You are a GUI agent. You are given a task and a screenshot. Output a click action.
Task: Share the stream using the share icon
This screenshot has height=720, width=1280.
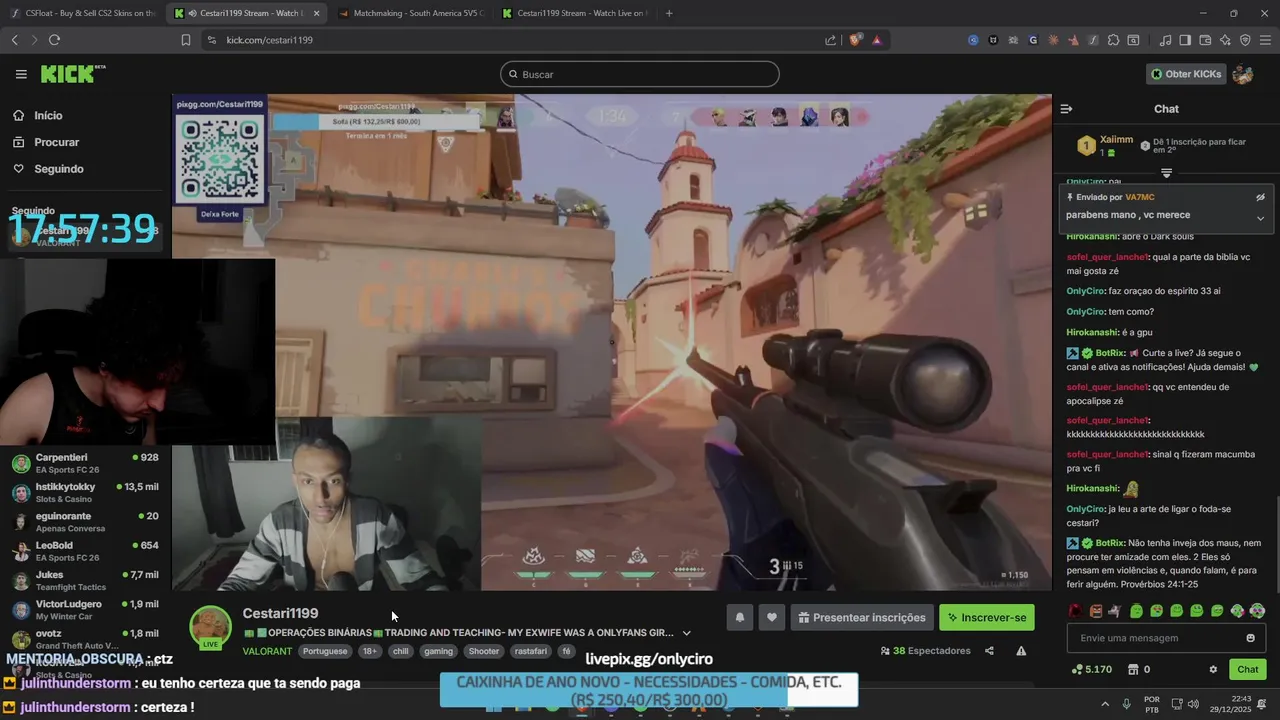click(989, 651)
